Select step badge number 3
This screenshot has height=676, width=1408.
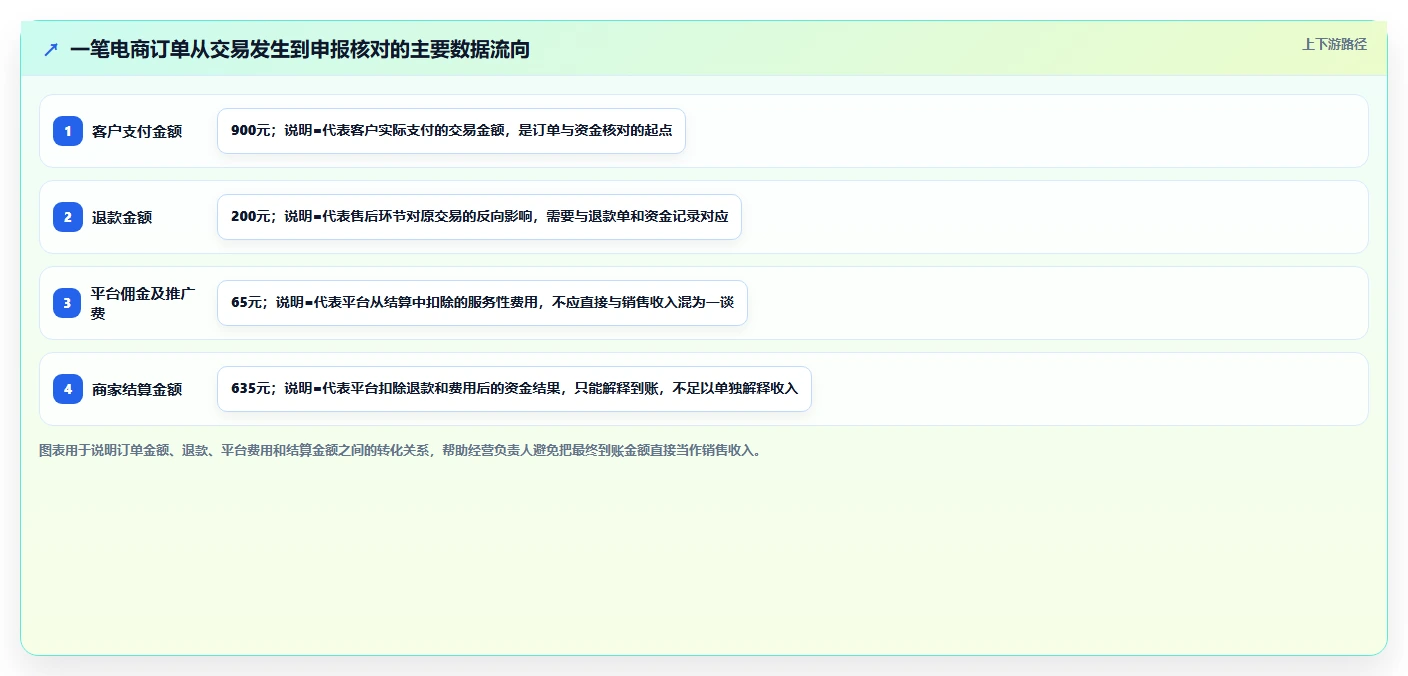tap(68, 303)
